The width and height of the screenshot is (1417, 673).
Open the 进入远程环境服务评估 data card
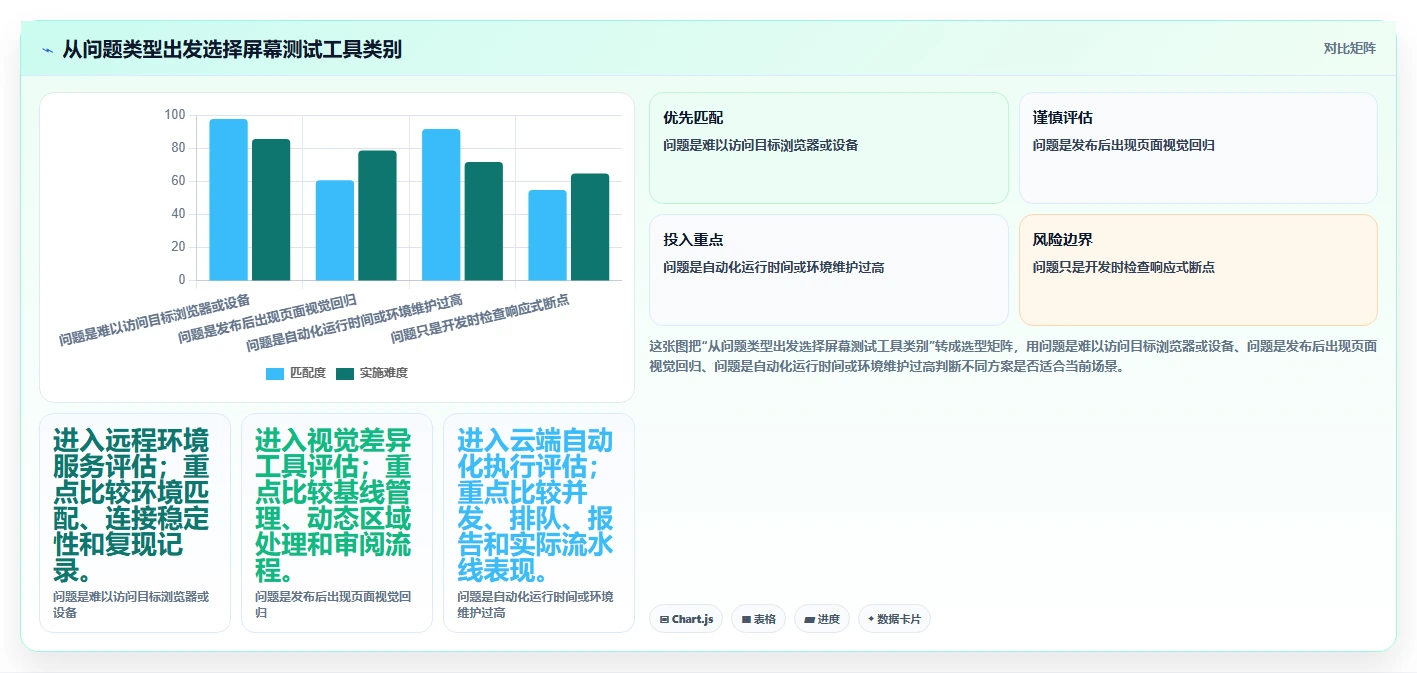click(135, 523)
